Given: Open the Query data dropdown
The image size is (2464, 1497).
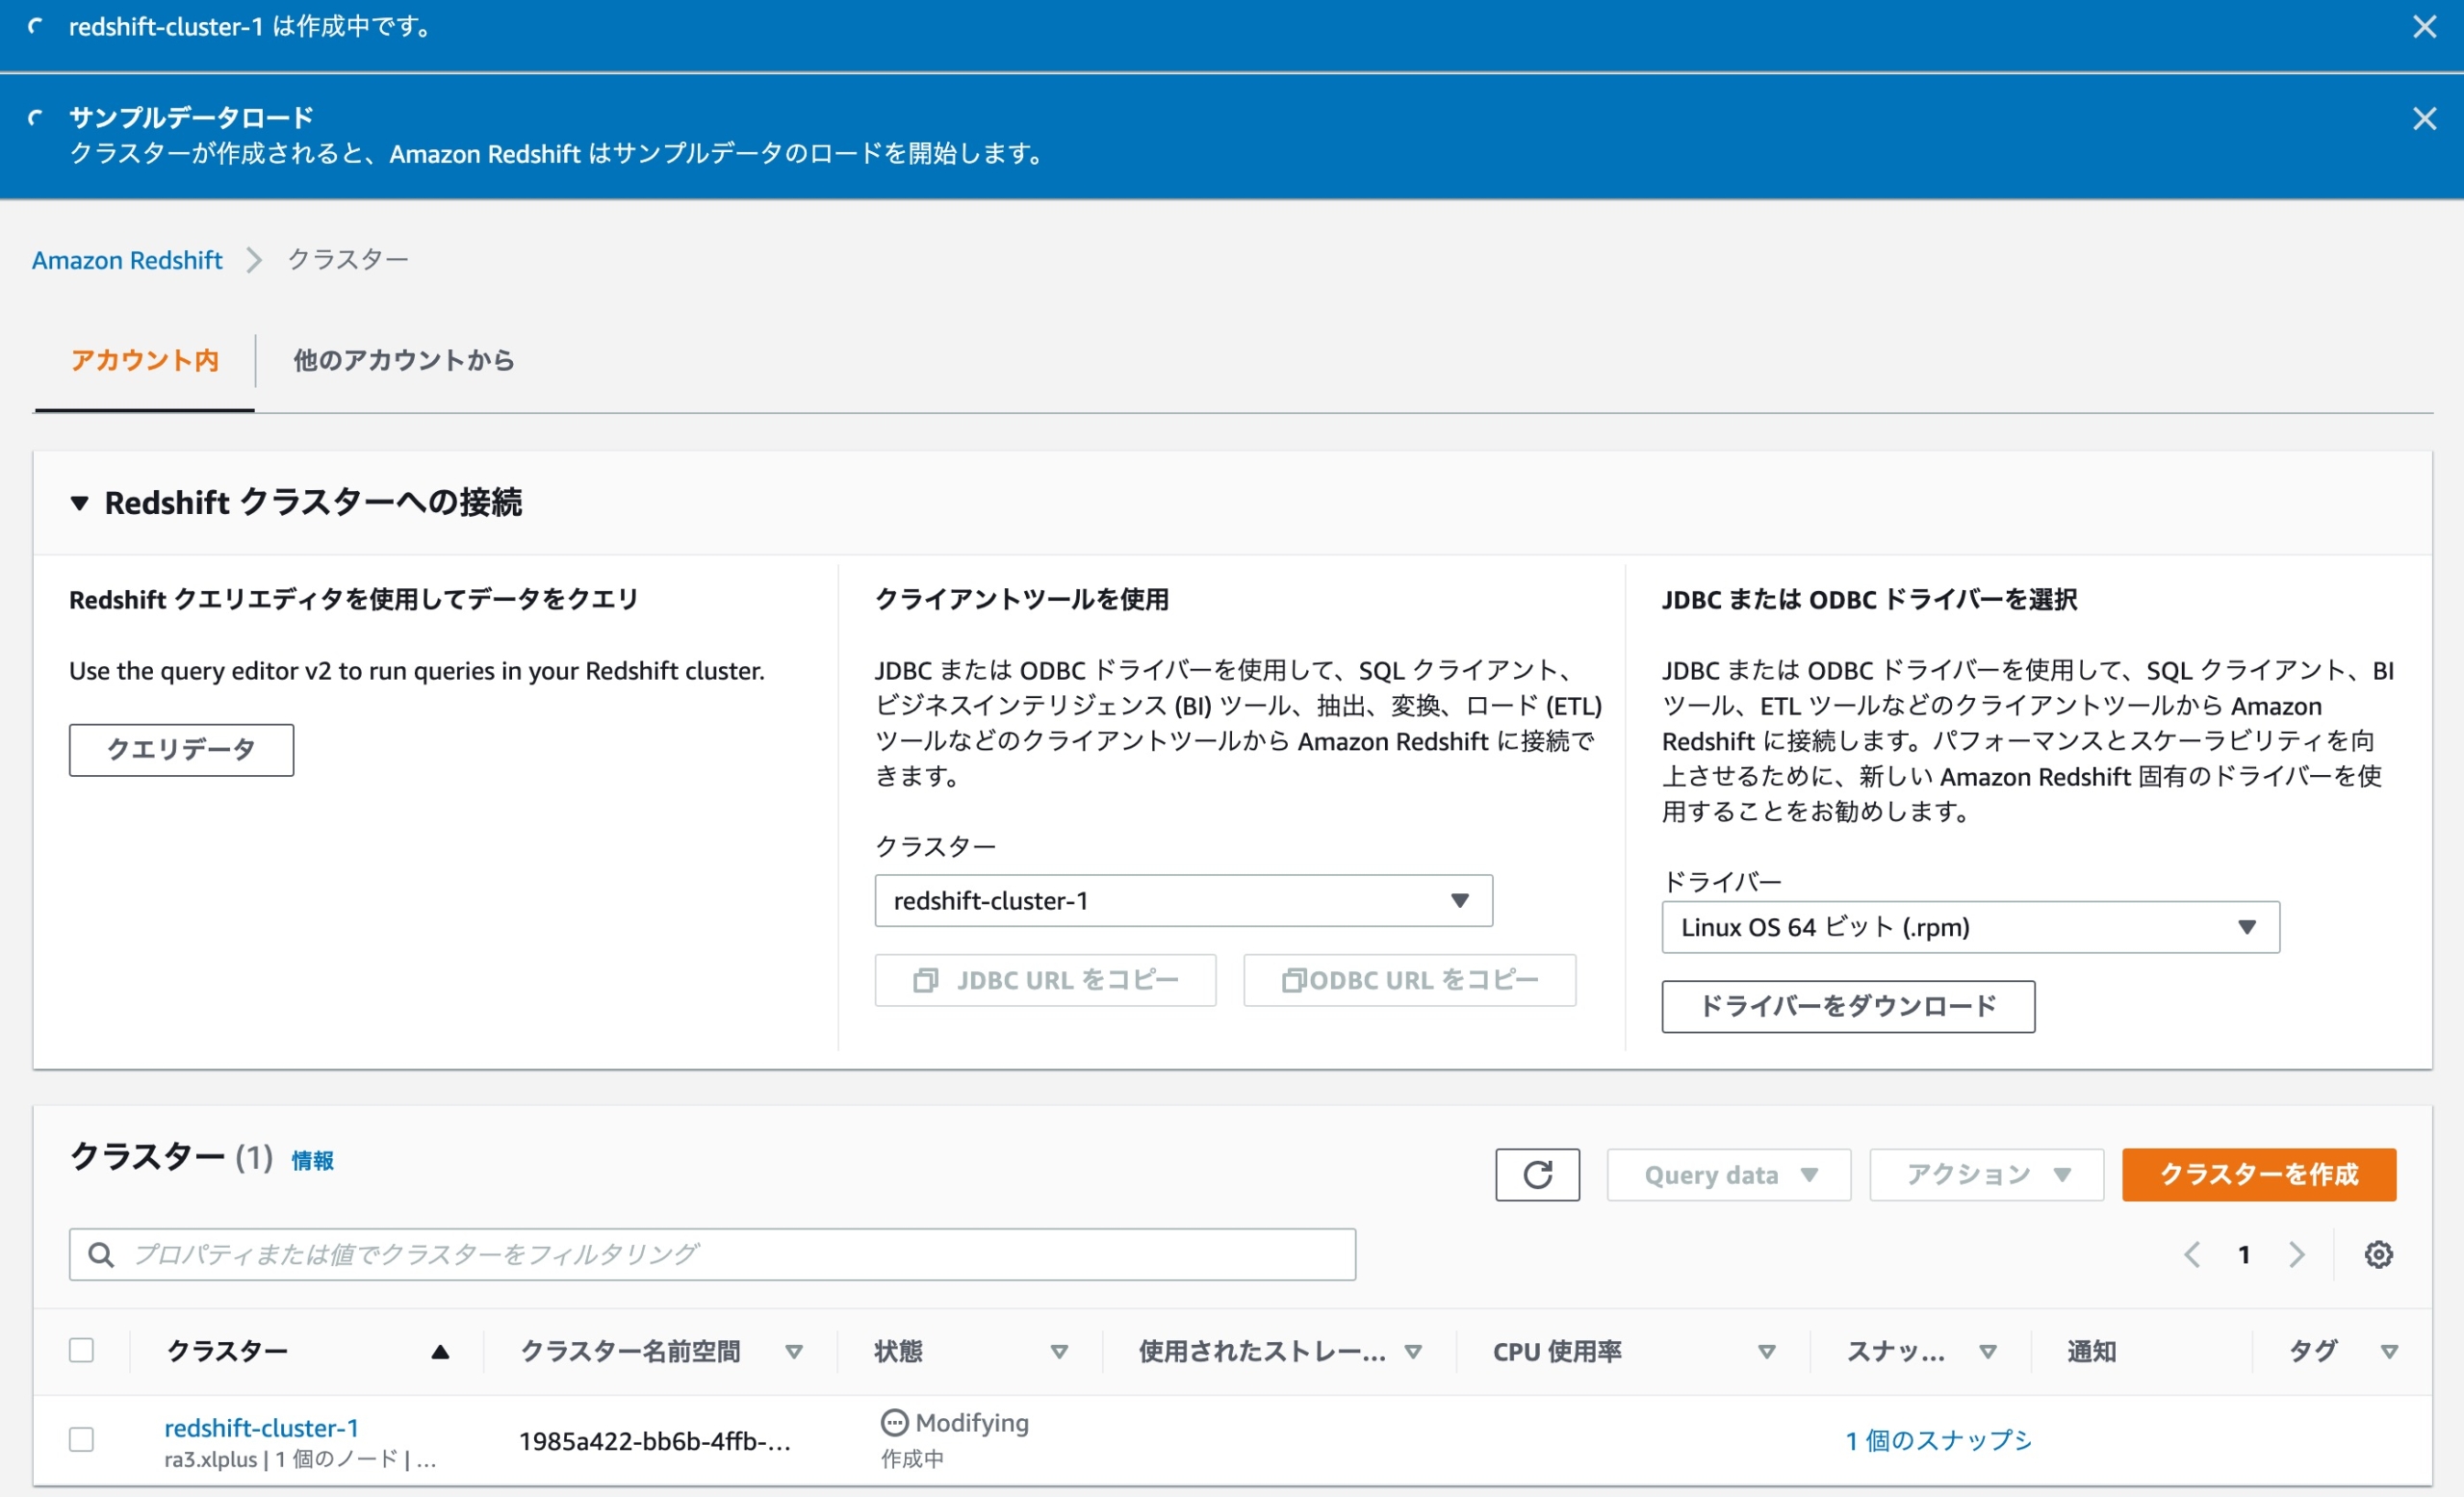Looking at the screenshot, I should point(1728,1174).
